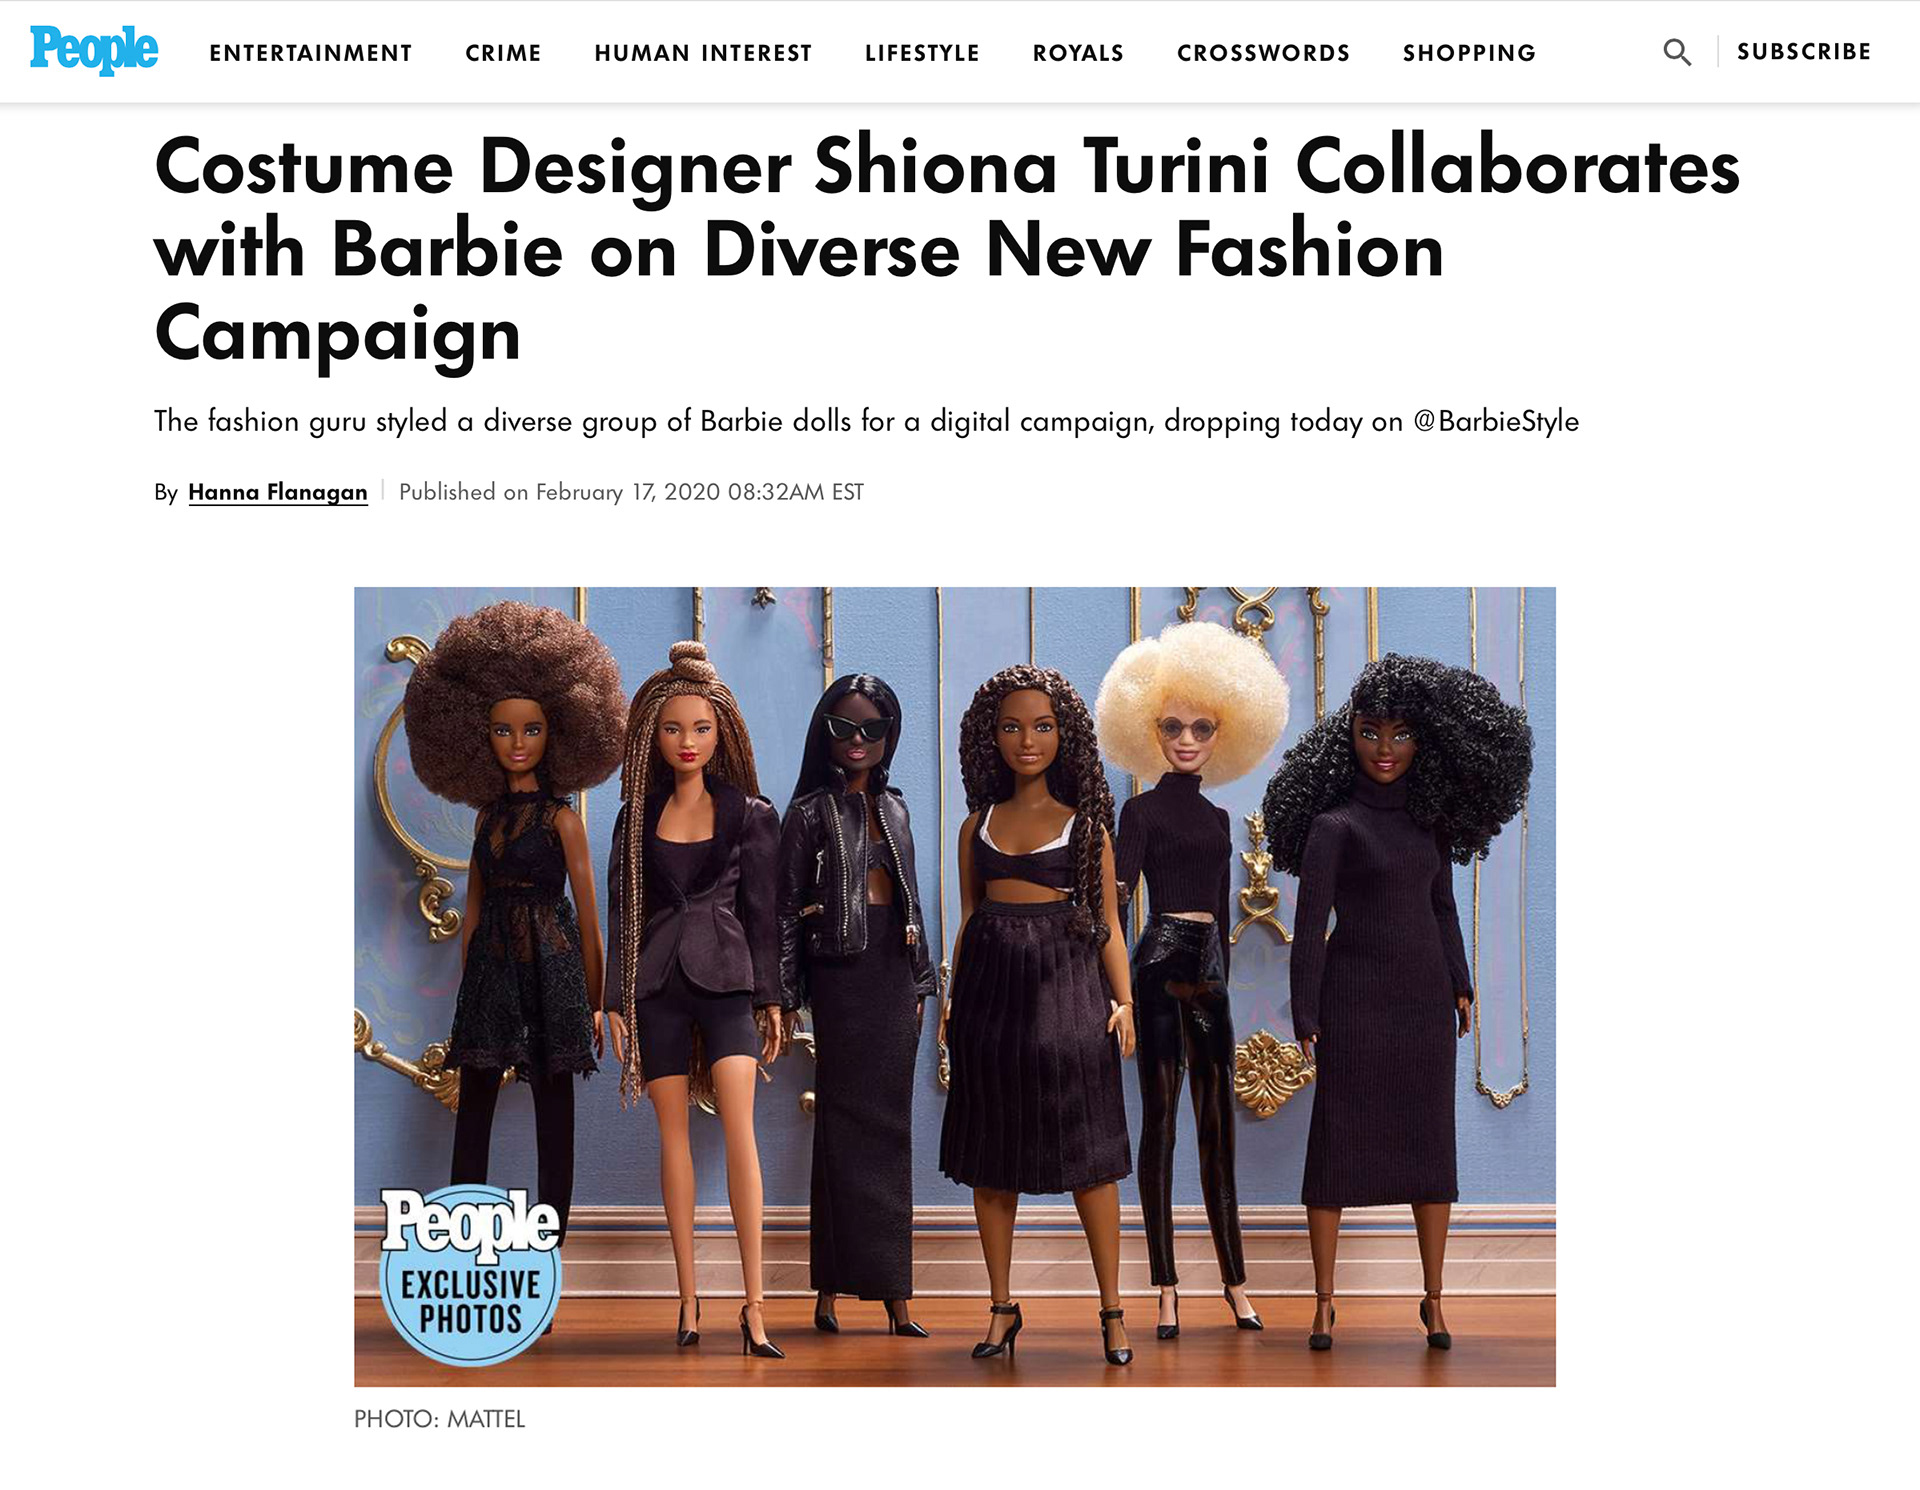This screenshot has height=1490, width=1920.
Task: Click the People Exclusive Photos badge
Action: [470, 1275]
